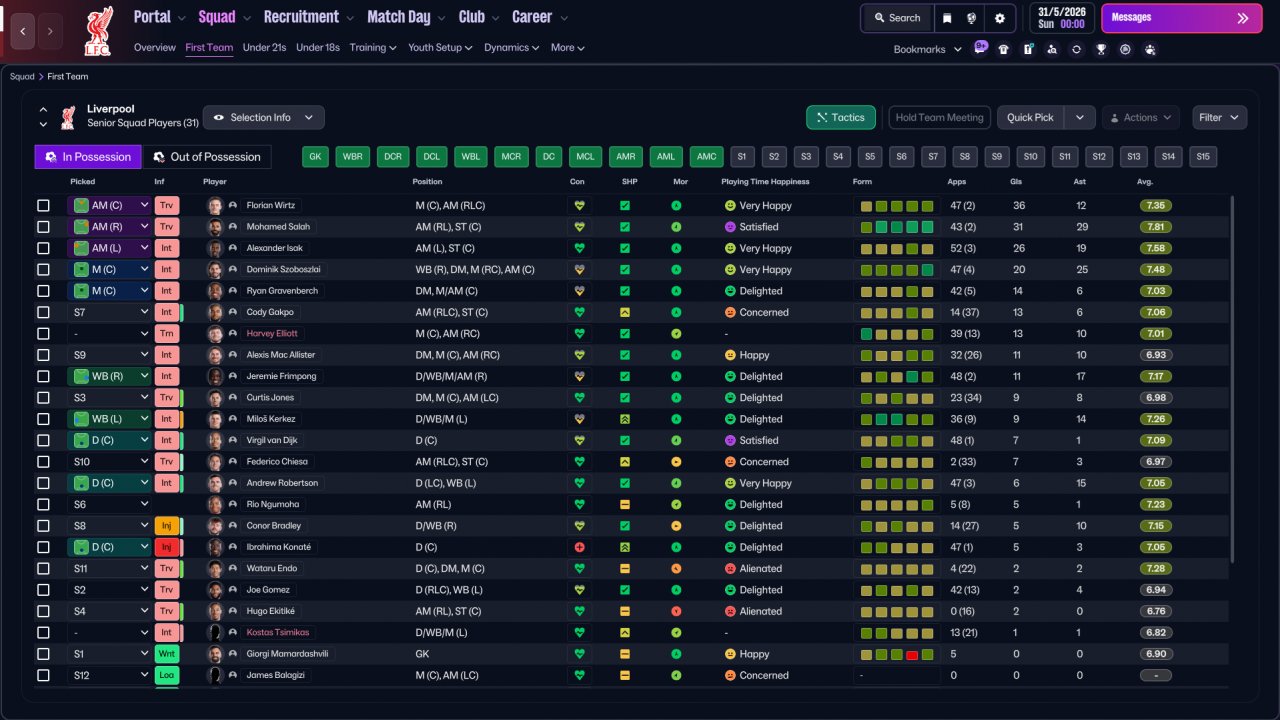The height and width of the screenshot is (720, 1280).
Task: Click the Liverpool club crest in the header
Action: [98, 31]
